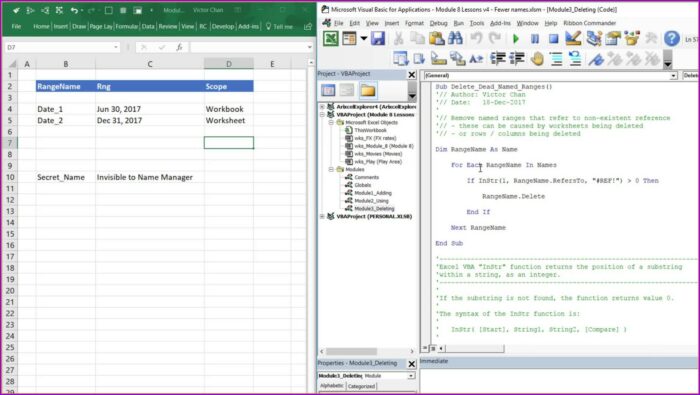The height and width of the screenshot is (395, 700).
Task: Close the Project - VBAProject panel
Action: coord(412,75)
